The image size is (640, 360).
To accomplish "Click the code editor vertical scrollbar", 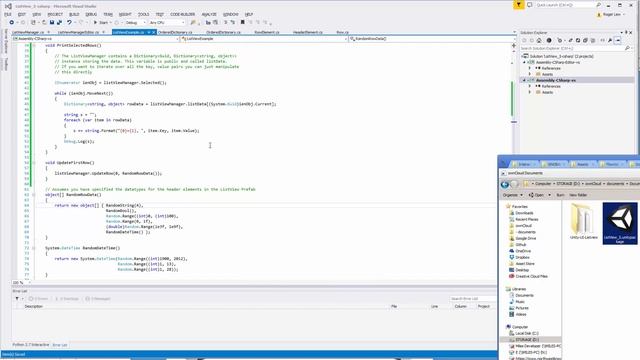I will (x=514, y=163).
